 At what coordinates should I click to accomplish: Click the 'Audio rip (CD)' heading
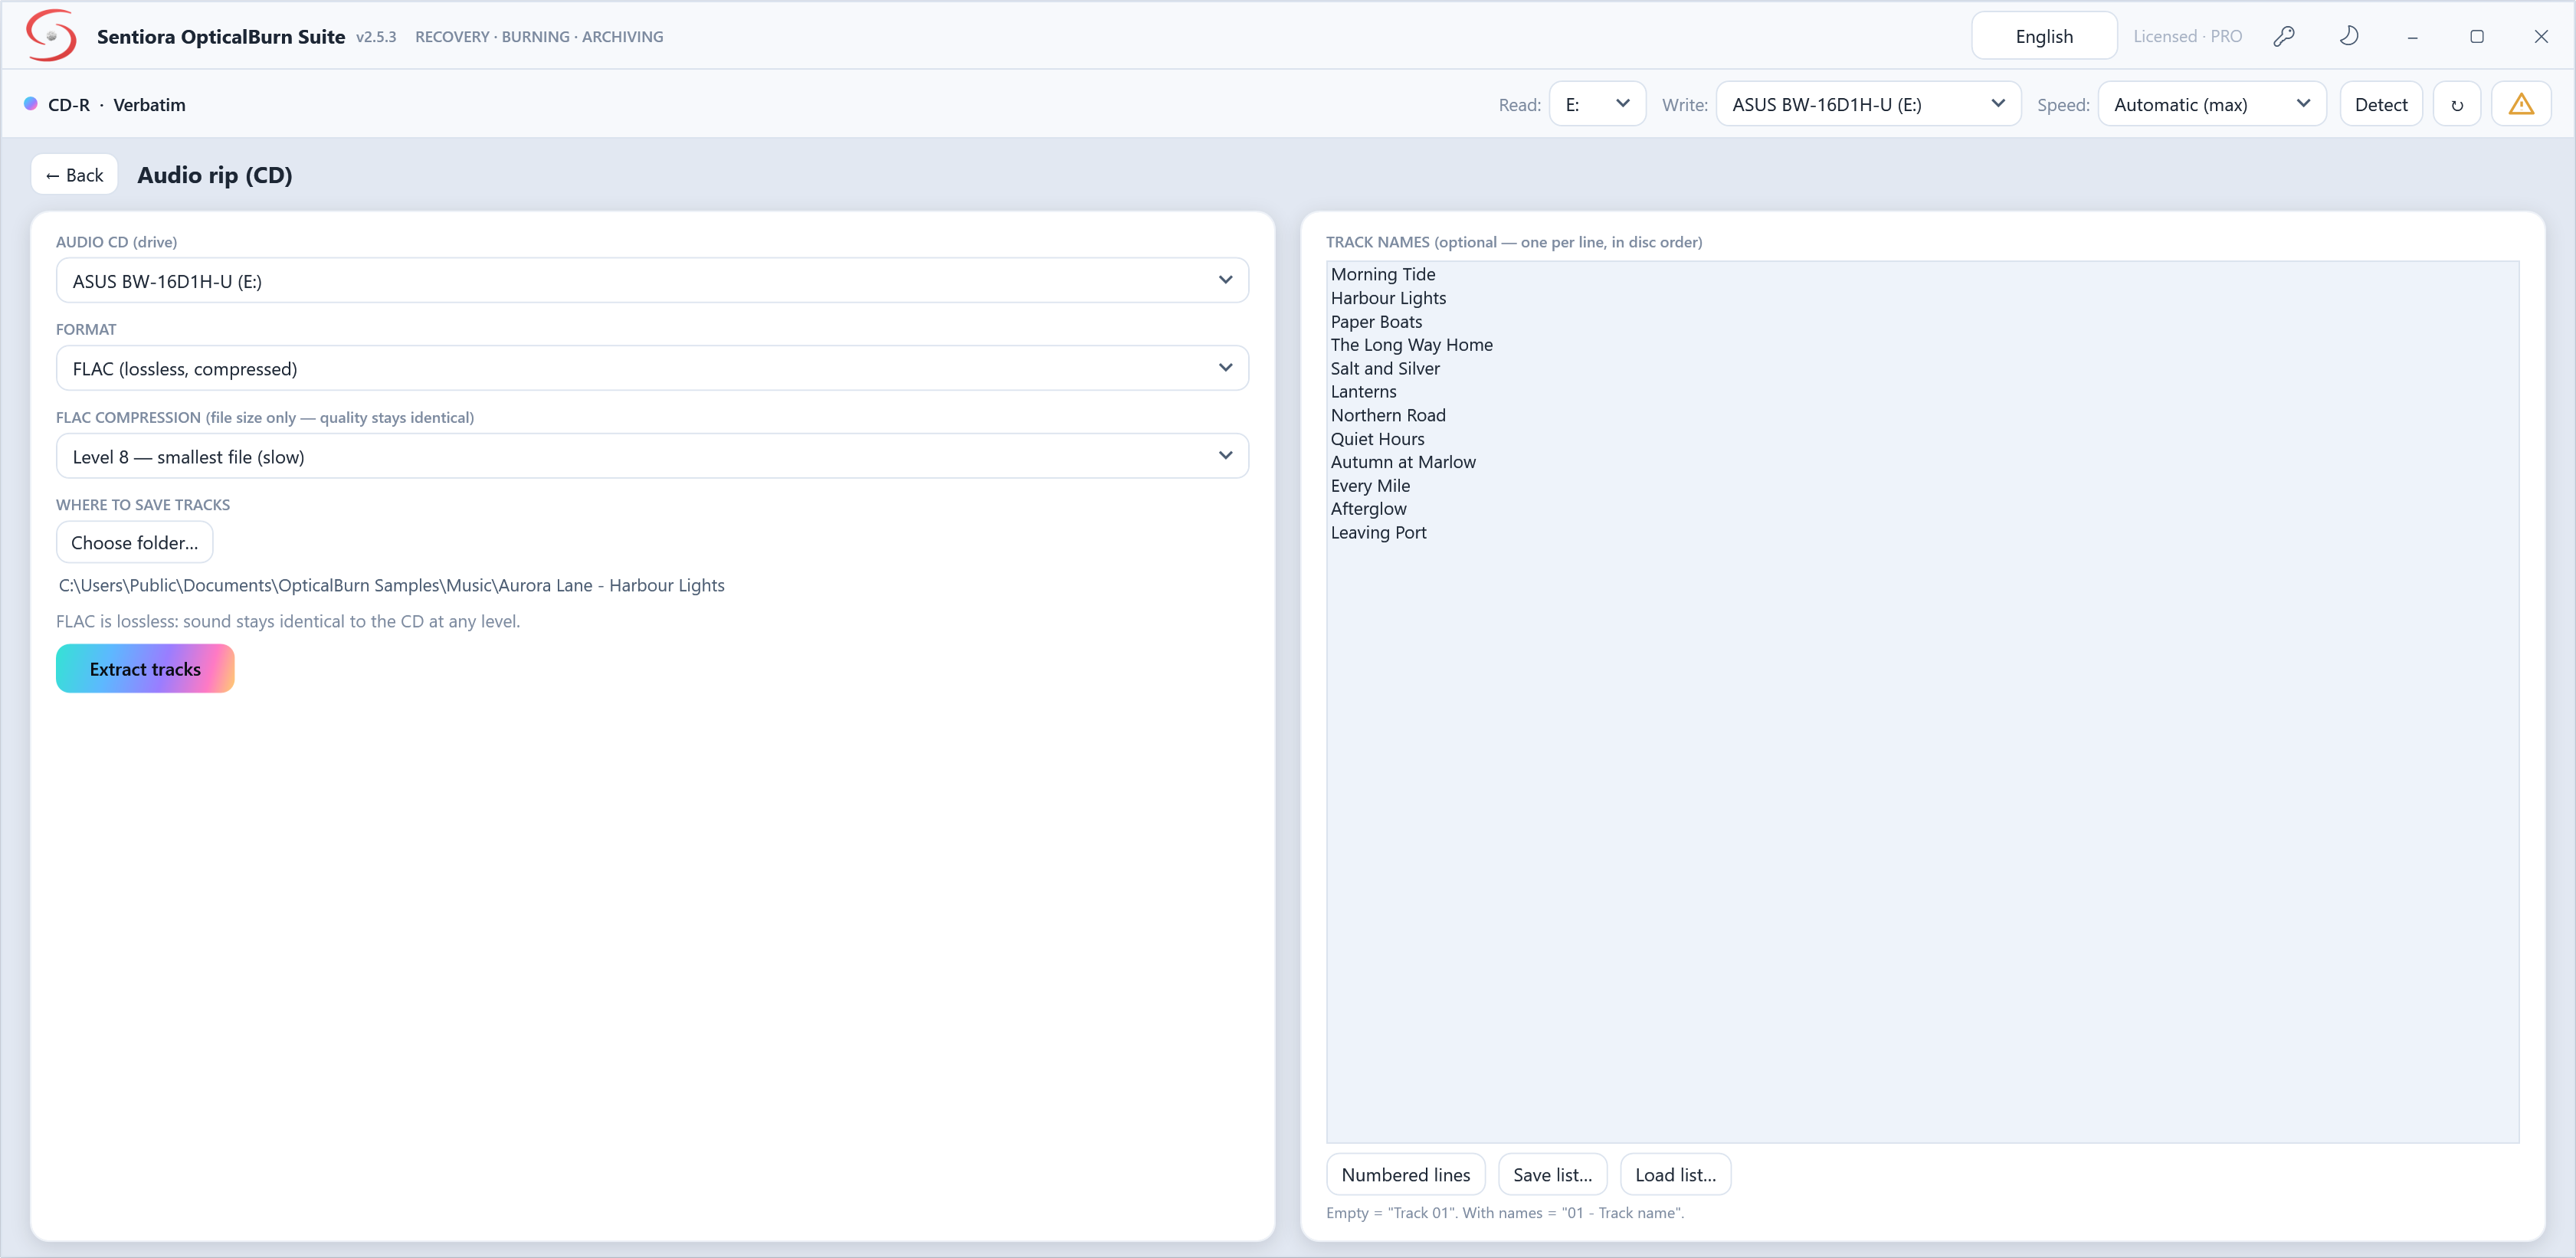coord(215,175)
